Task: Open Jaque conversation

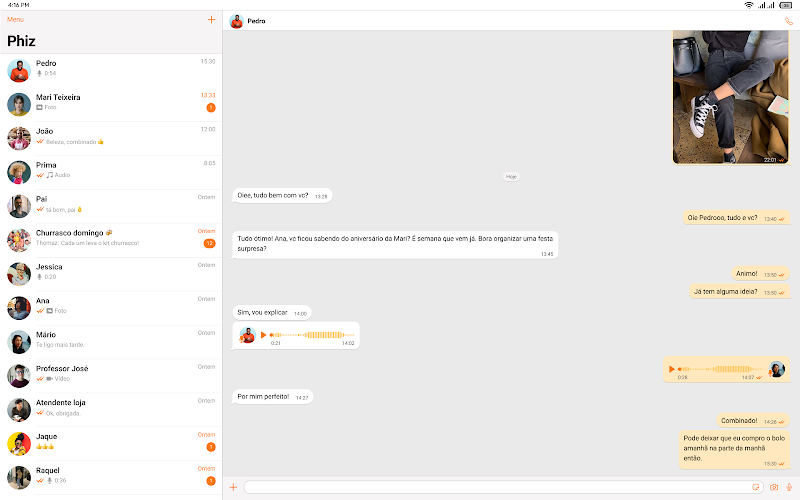Action: pyautogui.click(x=111, y=443)
